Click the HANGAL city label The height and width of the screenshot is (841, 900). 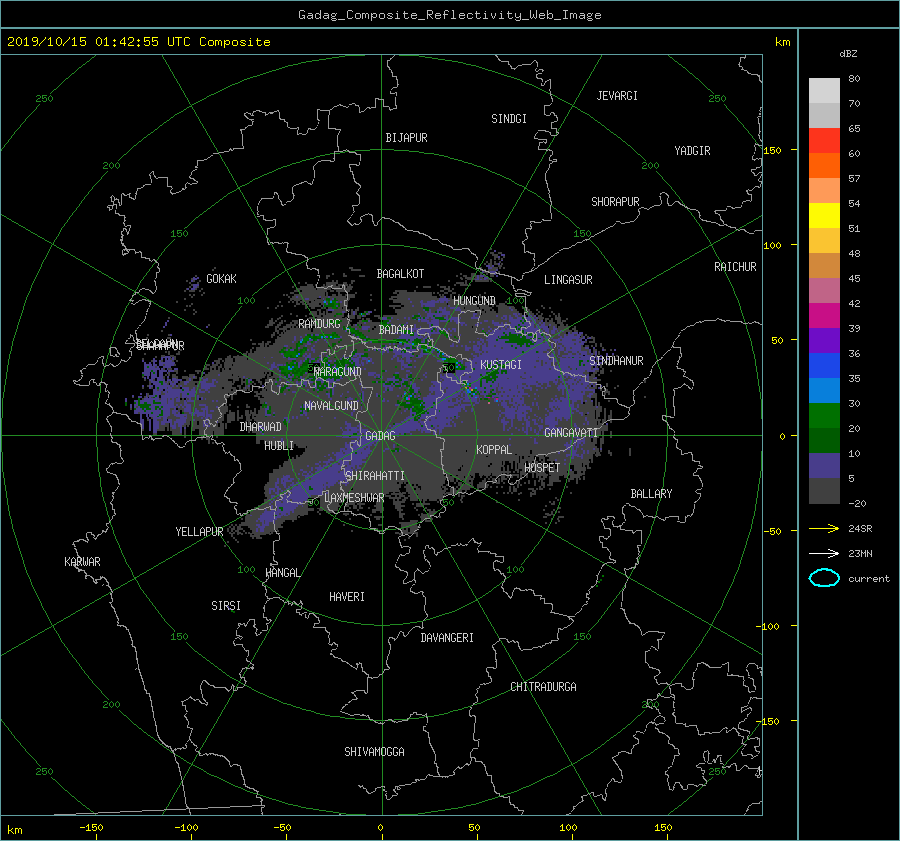point(282,573)
